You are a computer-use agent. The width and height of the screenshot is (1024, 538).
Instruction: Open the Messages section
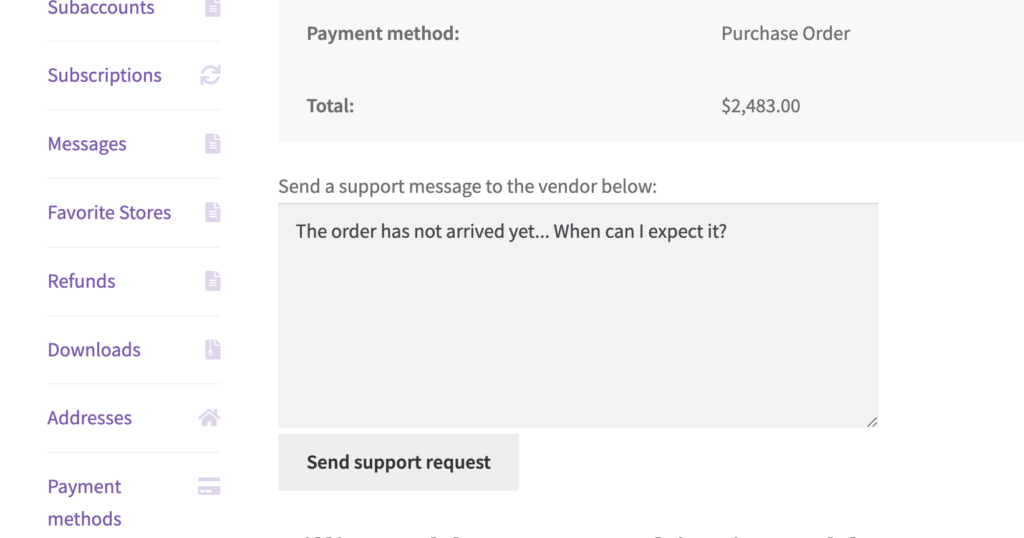pyautogui.click(x=87, y=144)
